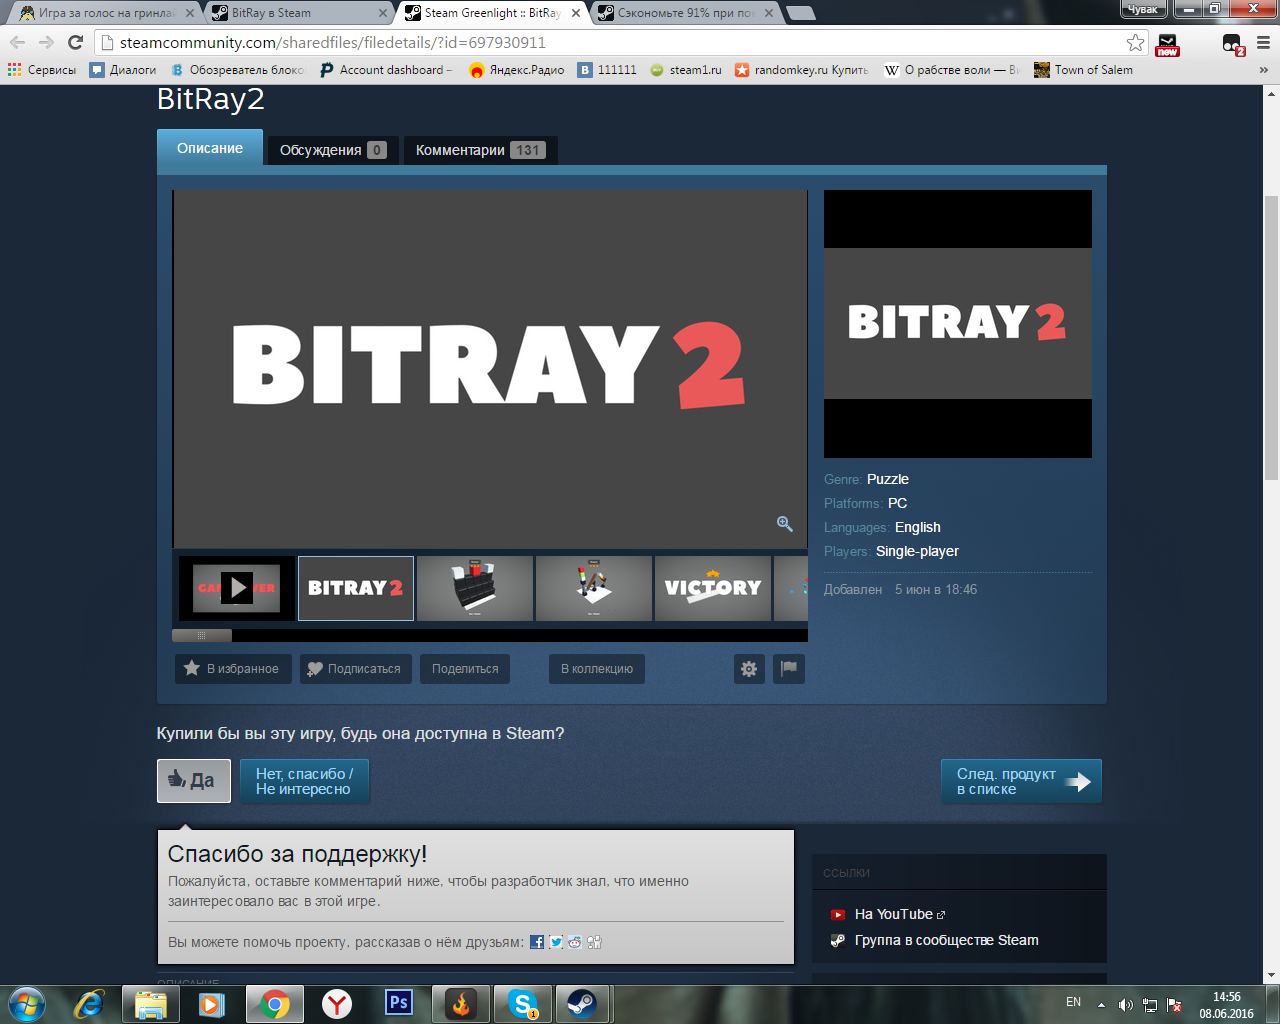The image size is (1280, 1024).
Task: Vote Да for this game
Action: [194, 781]
